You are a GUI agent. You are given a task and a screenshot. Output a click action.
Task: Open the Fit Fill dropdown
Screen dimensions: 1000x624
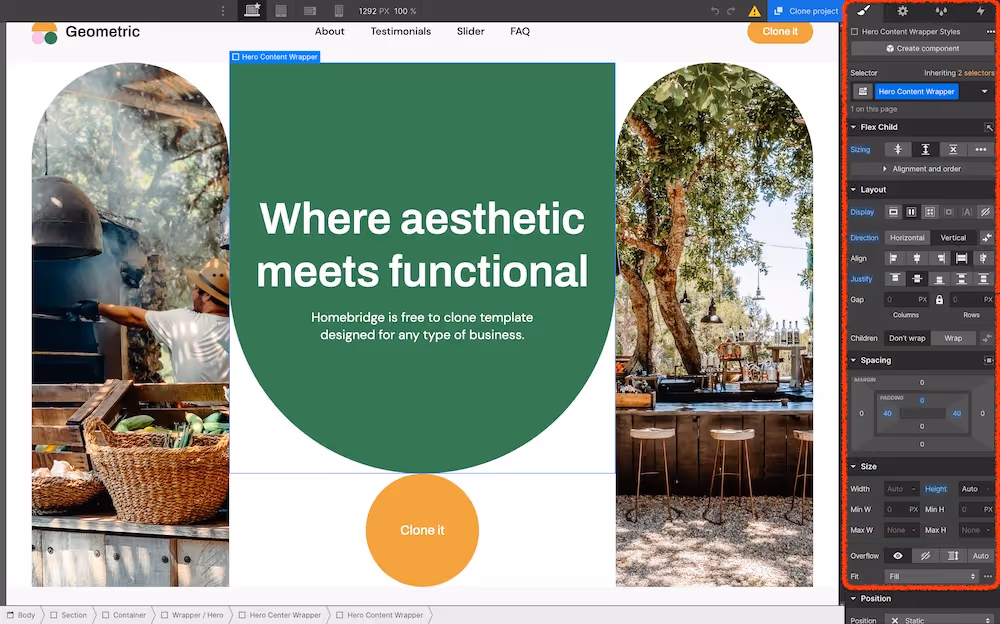coord(932,576)
